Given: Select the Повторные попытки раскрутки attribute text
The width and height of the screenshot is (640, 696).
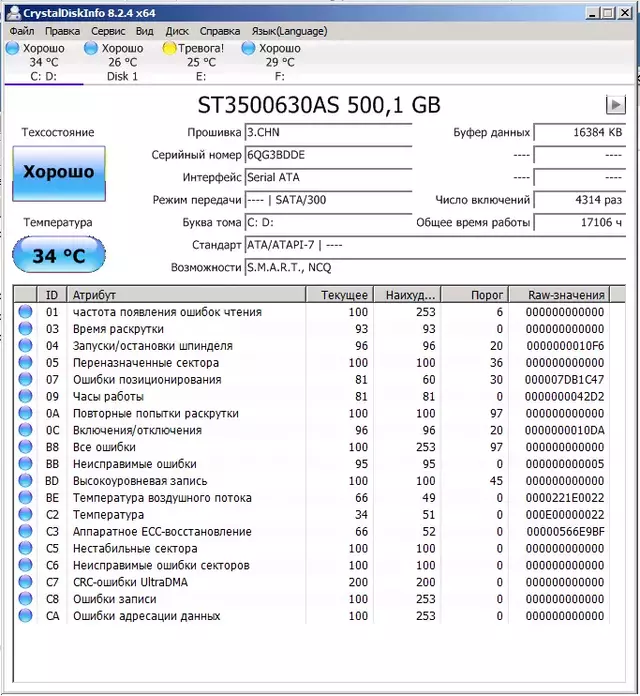Looking at the screenshot, I should click(156, 413).
